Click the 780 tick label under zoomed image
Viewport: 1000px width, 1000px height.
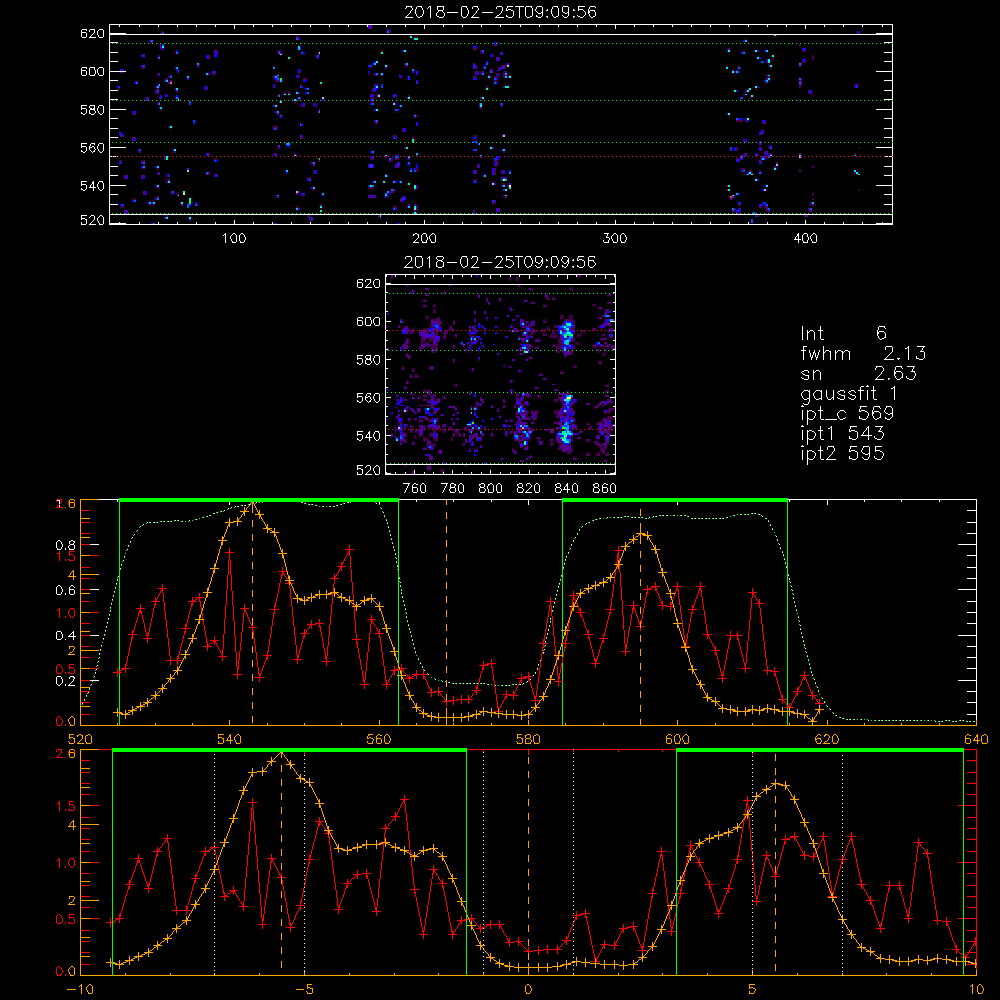(x=452, y=489)
